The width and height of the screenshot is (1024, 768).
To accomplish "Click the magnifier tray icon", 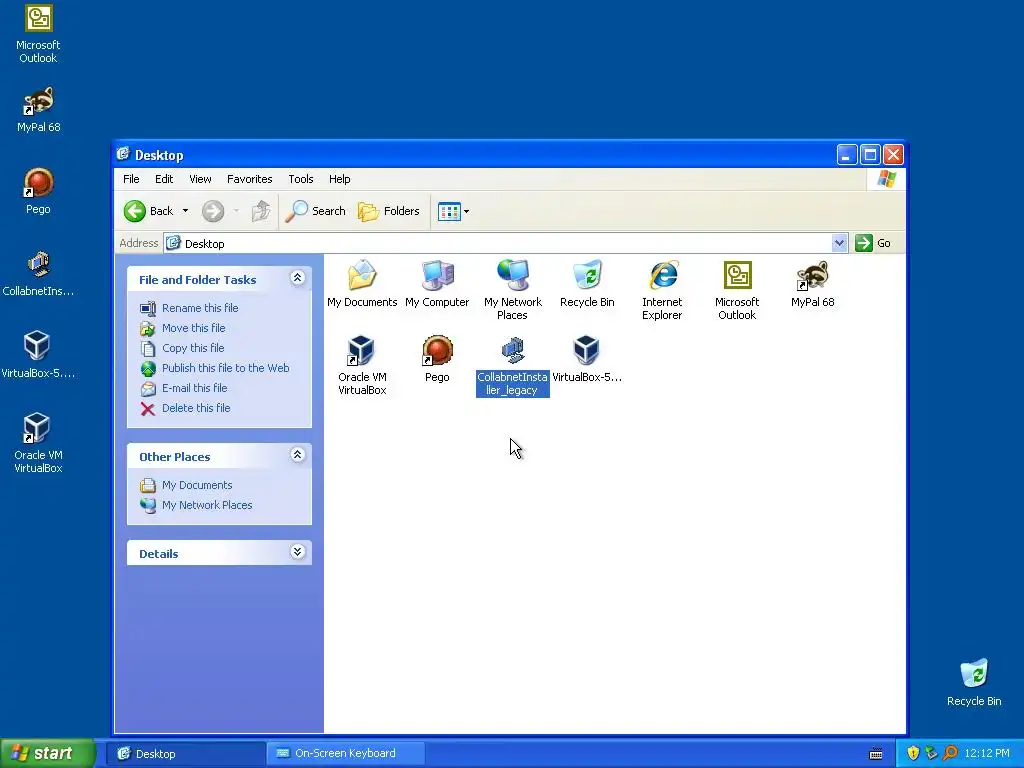I will pos(950,754).
